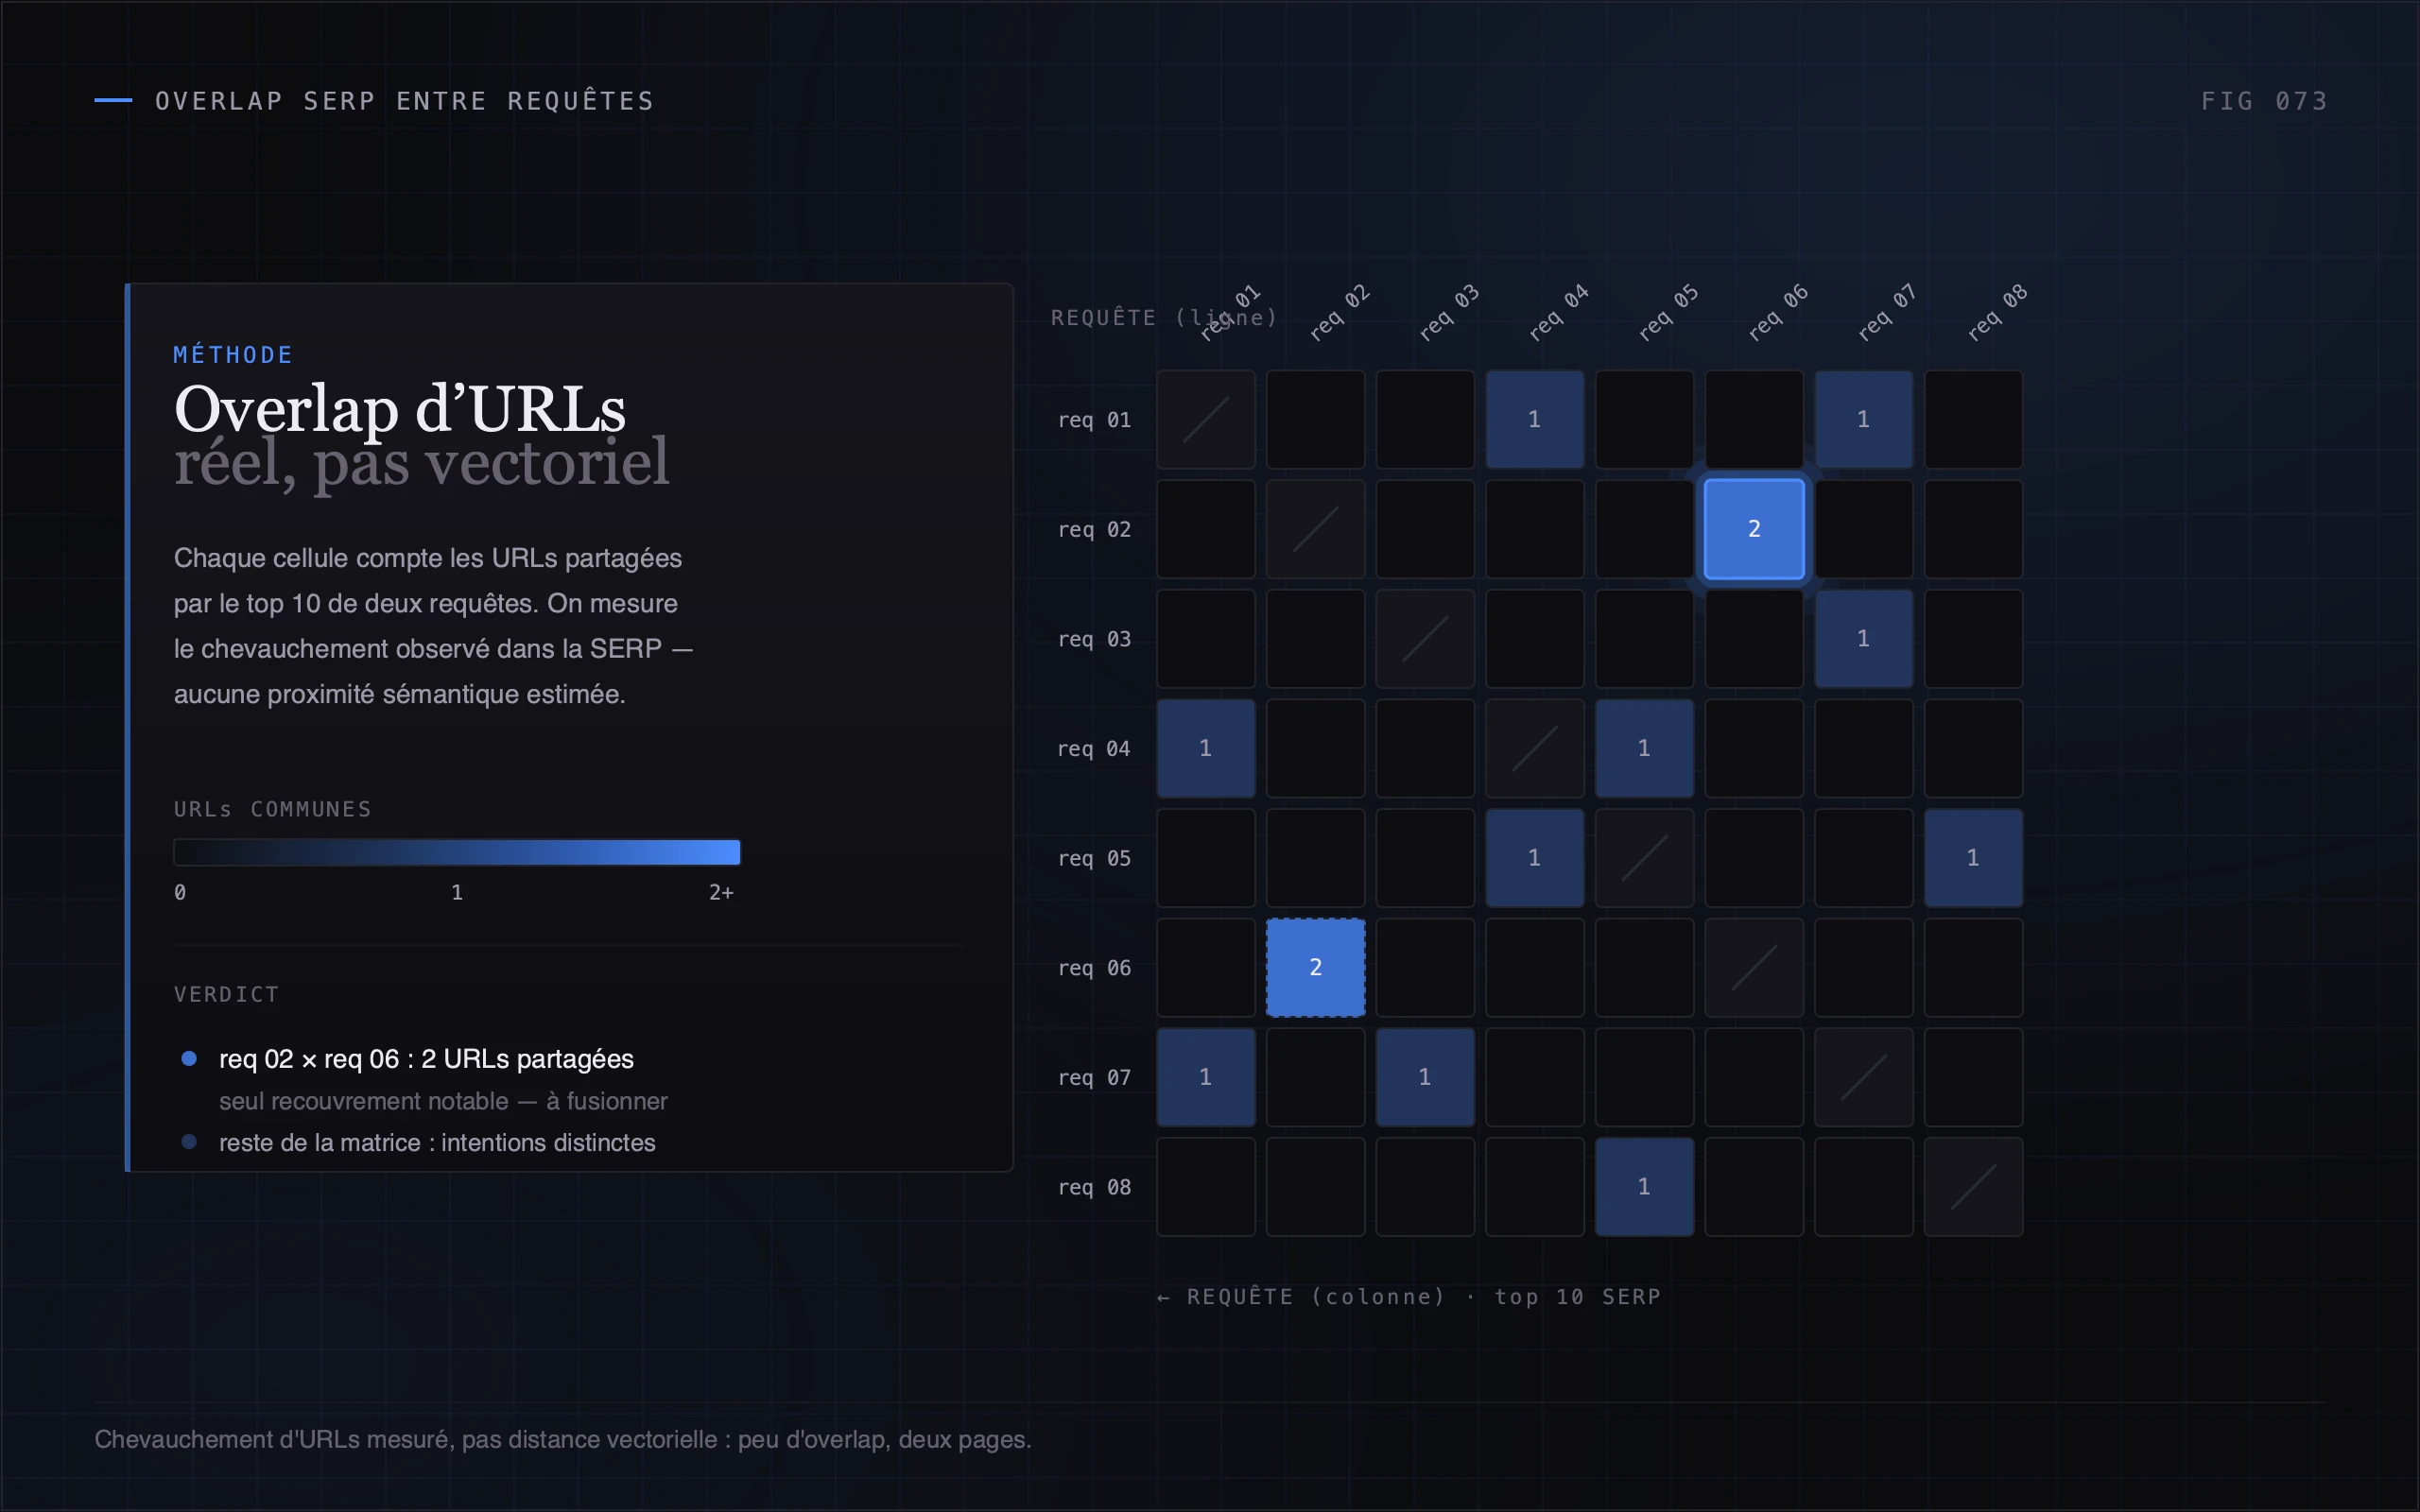Click the 'req 04' row label
Image resolution: width=2420 pixels, height=1512 pixels.
tap(1094, 748)
